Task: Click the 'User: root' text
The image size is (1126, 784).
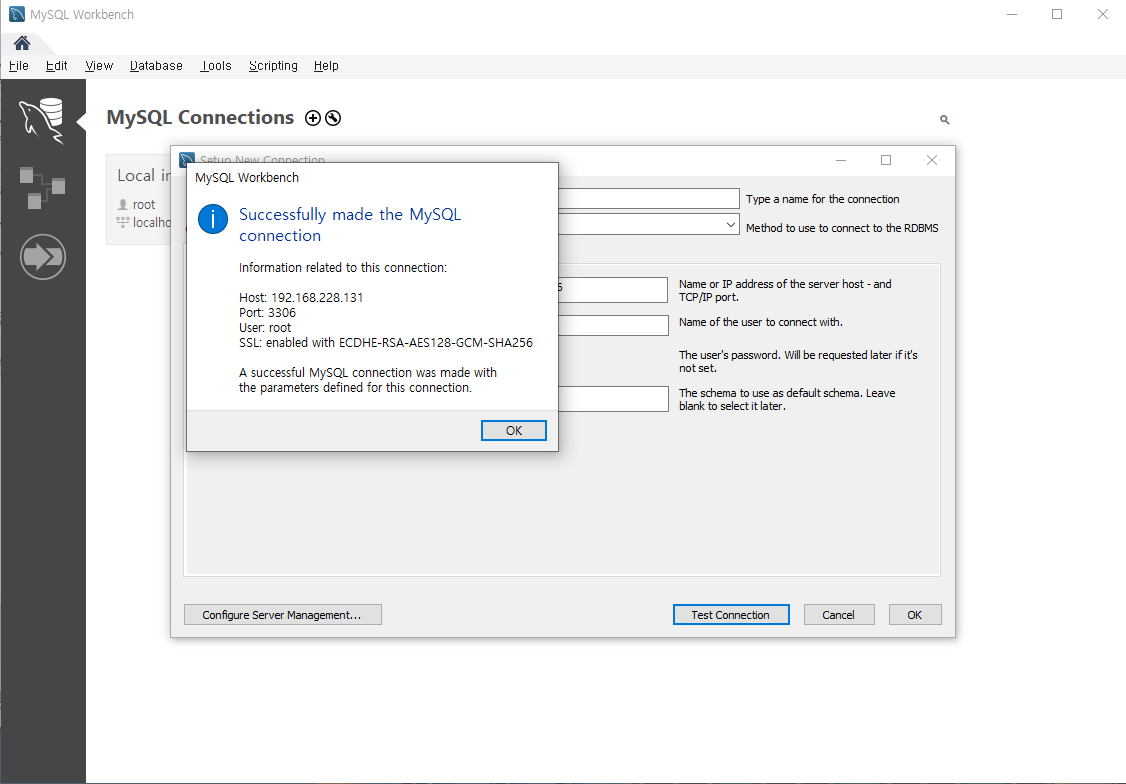Action: 265,327
